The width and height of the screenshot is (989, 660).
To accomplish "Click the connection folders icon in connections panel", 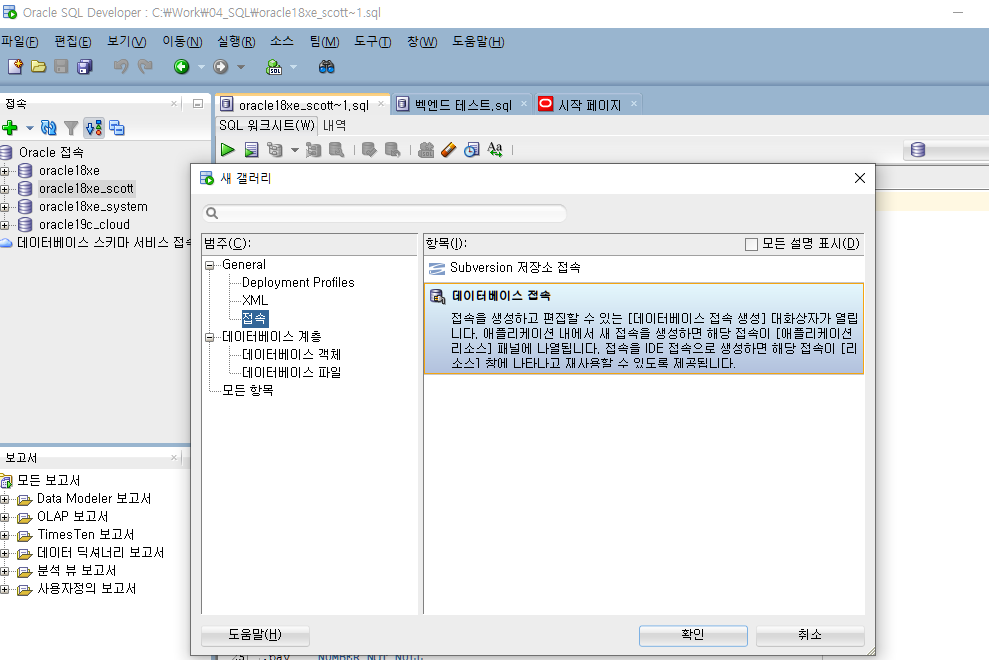I will [x=117, y=128].
